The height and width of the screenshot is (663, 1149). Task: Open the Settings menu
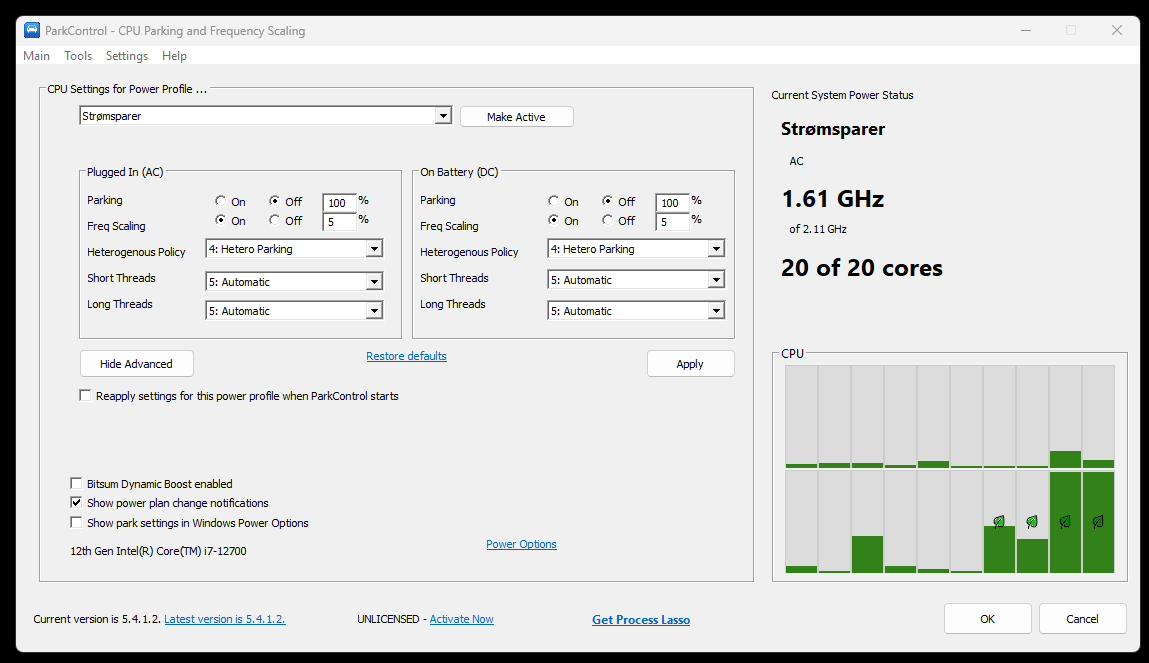(x=127, y=56)
